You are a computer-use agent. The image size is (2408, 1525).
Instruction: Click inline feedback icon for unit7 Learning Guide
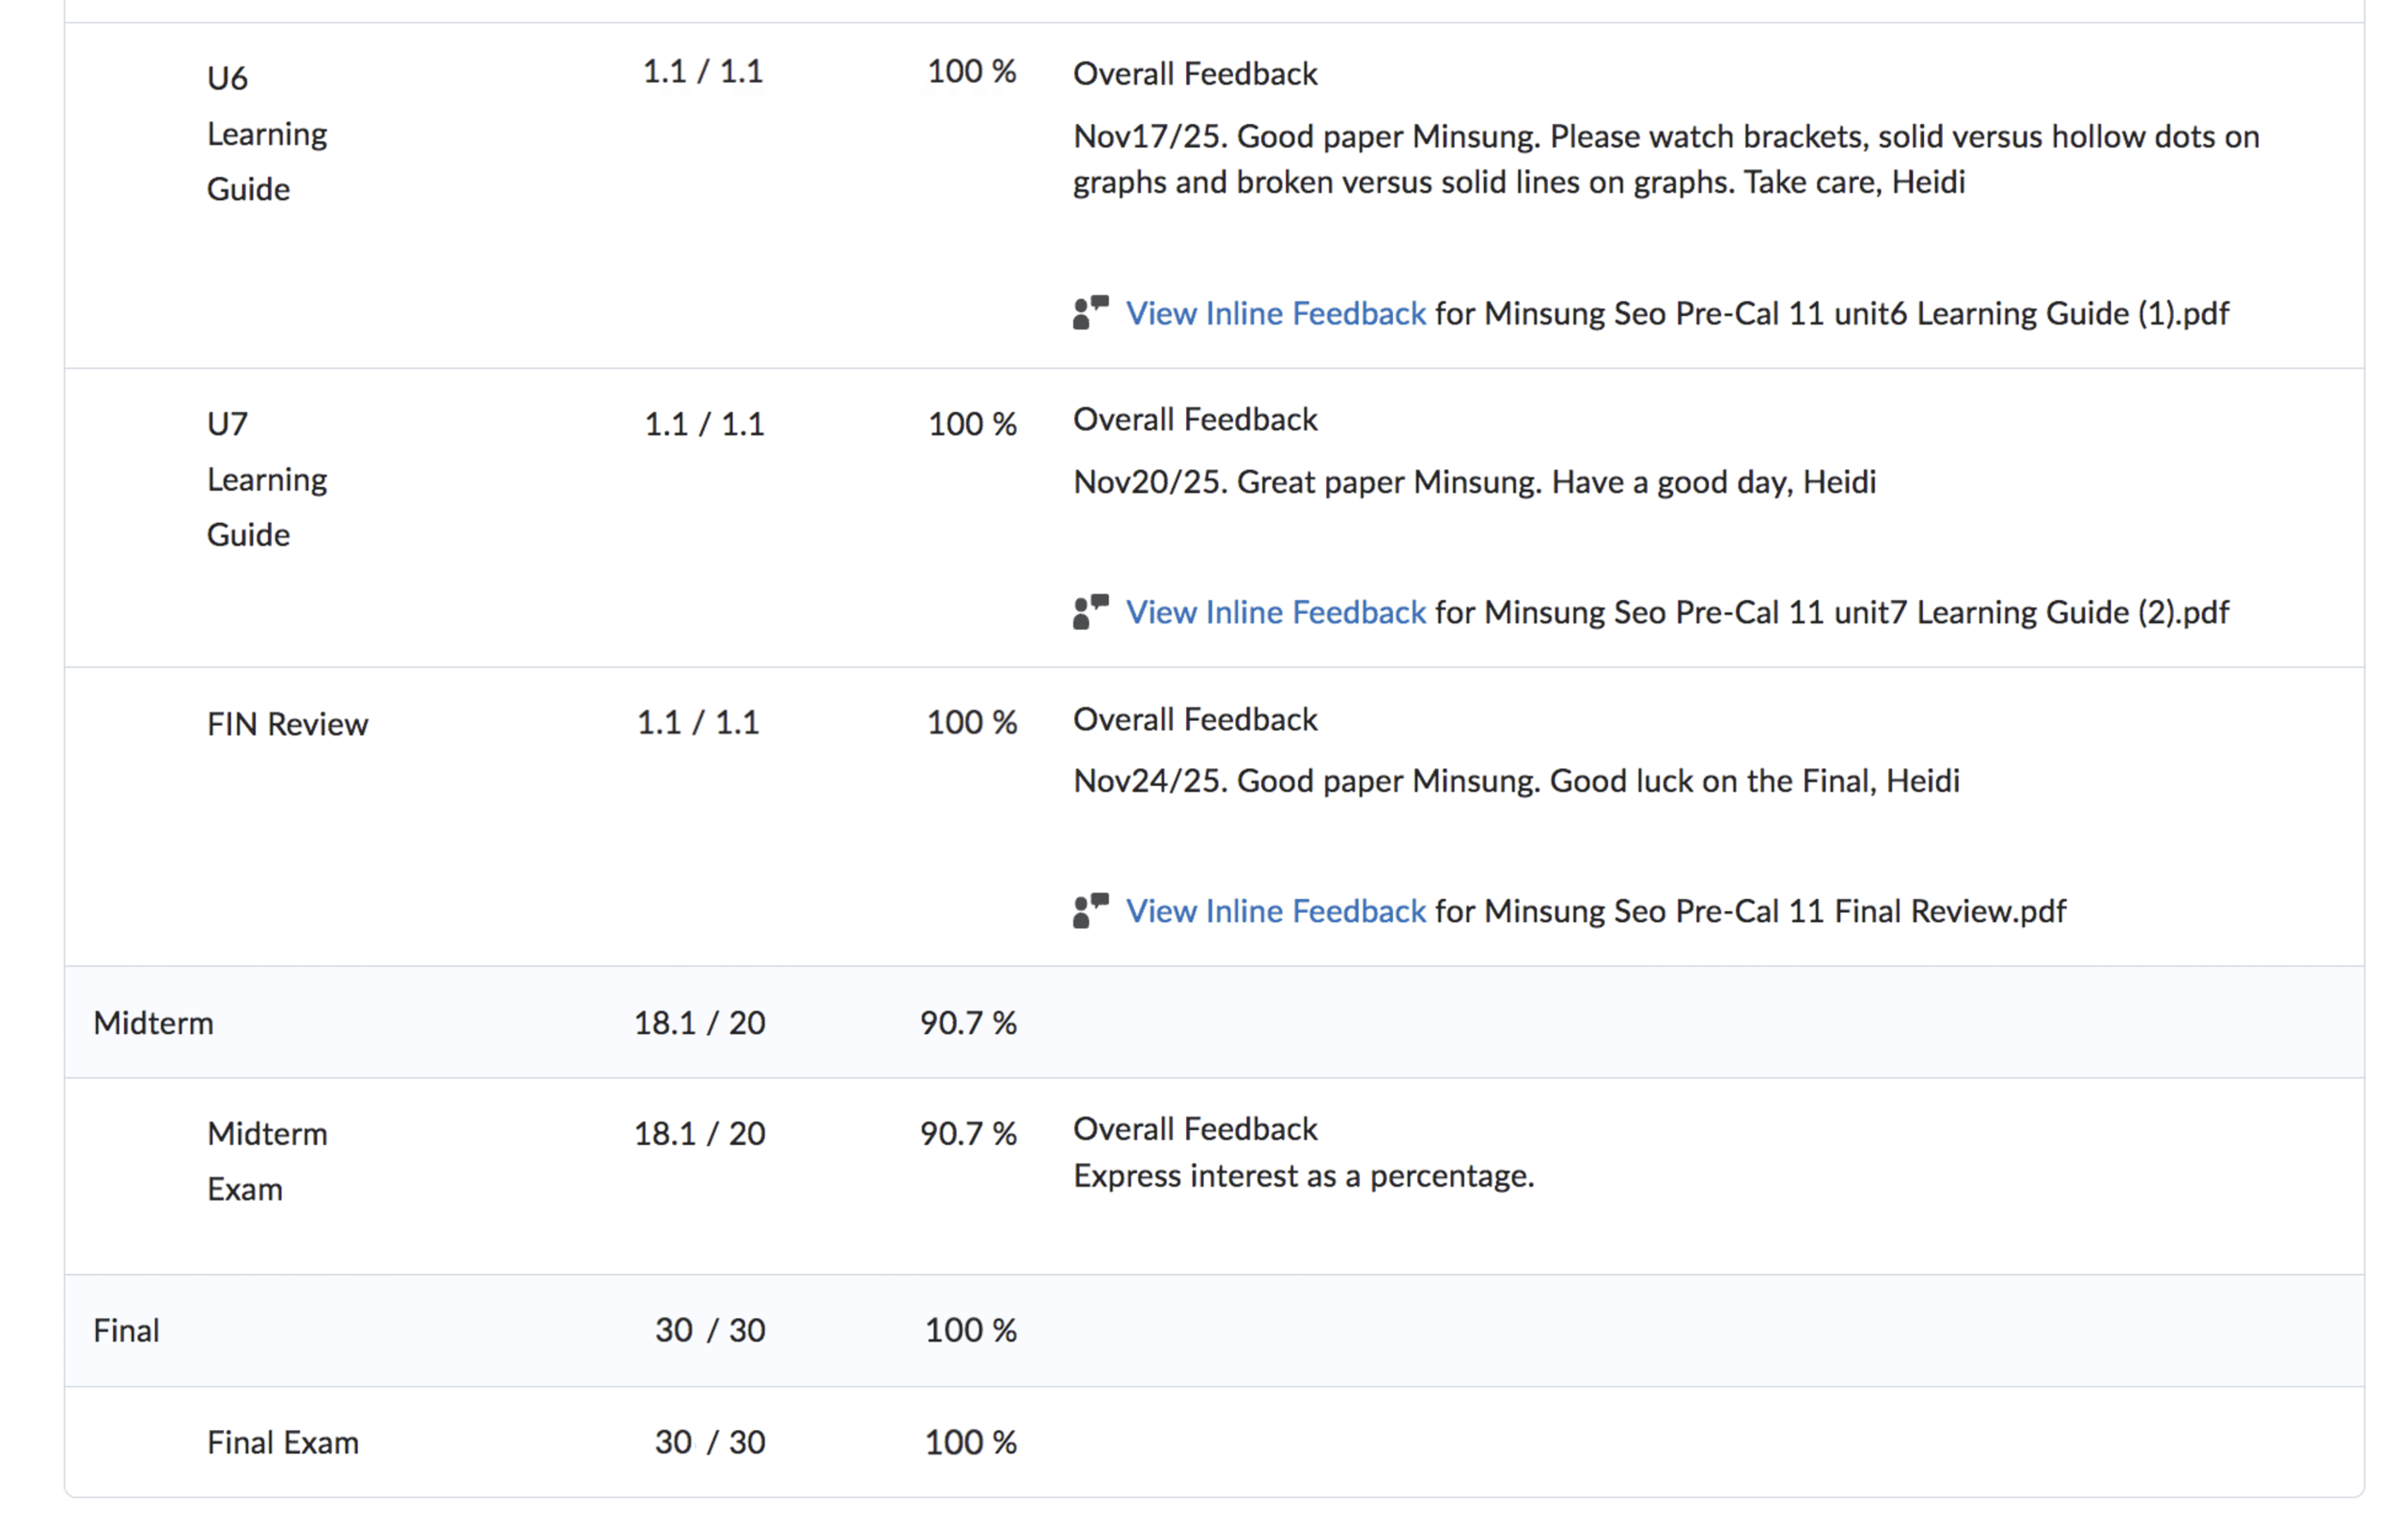coord(1090,612)
